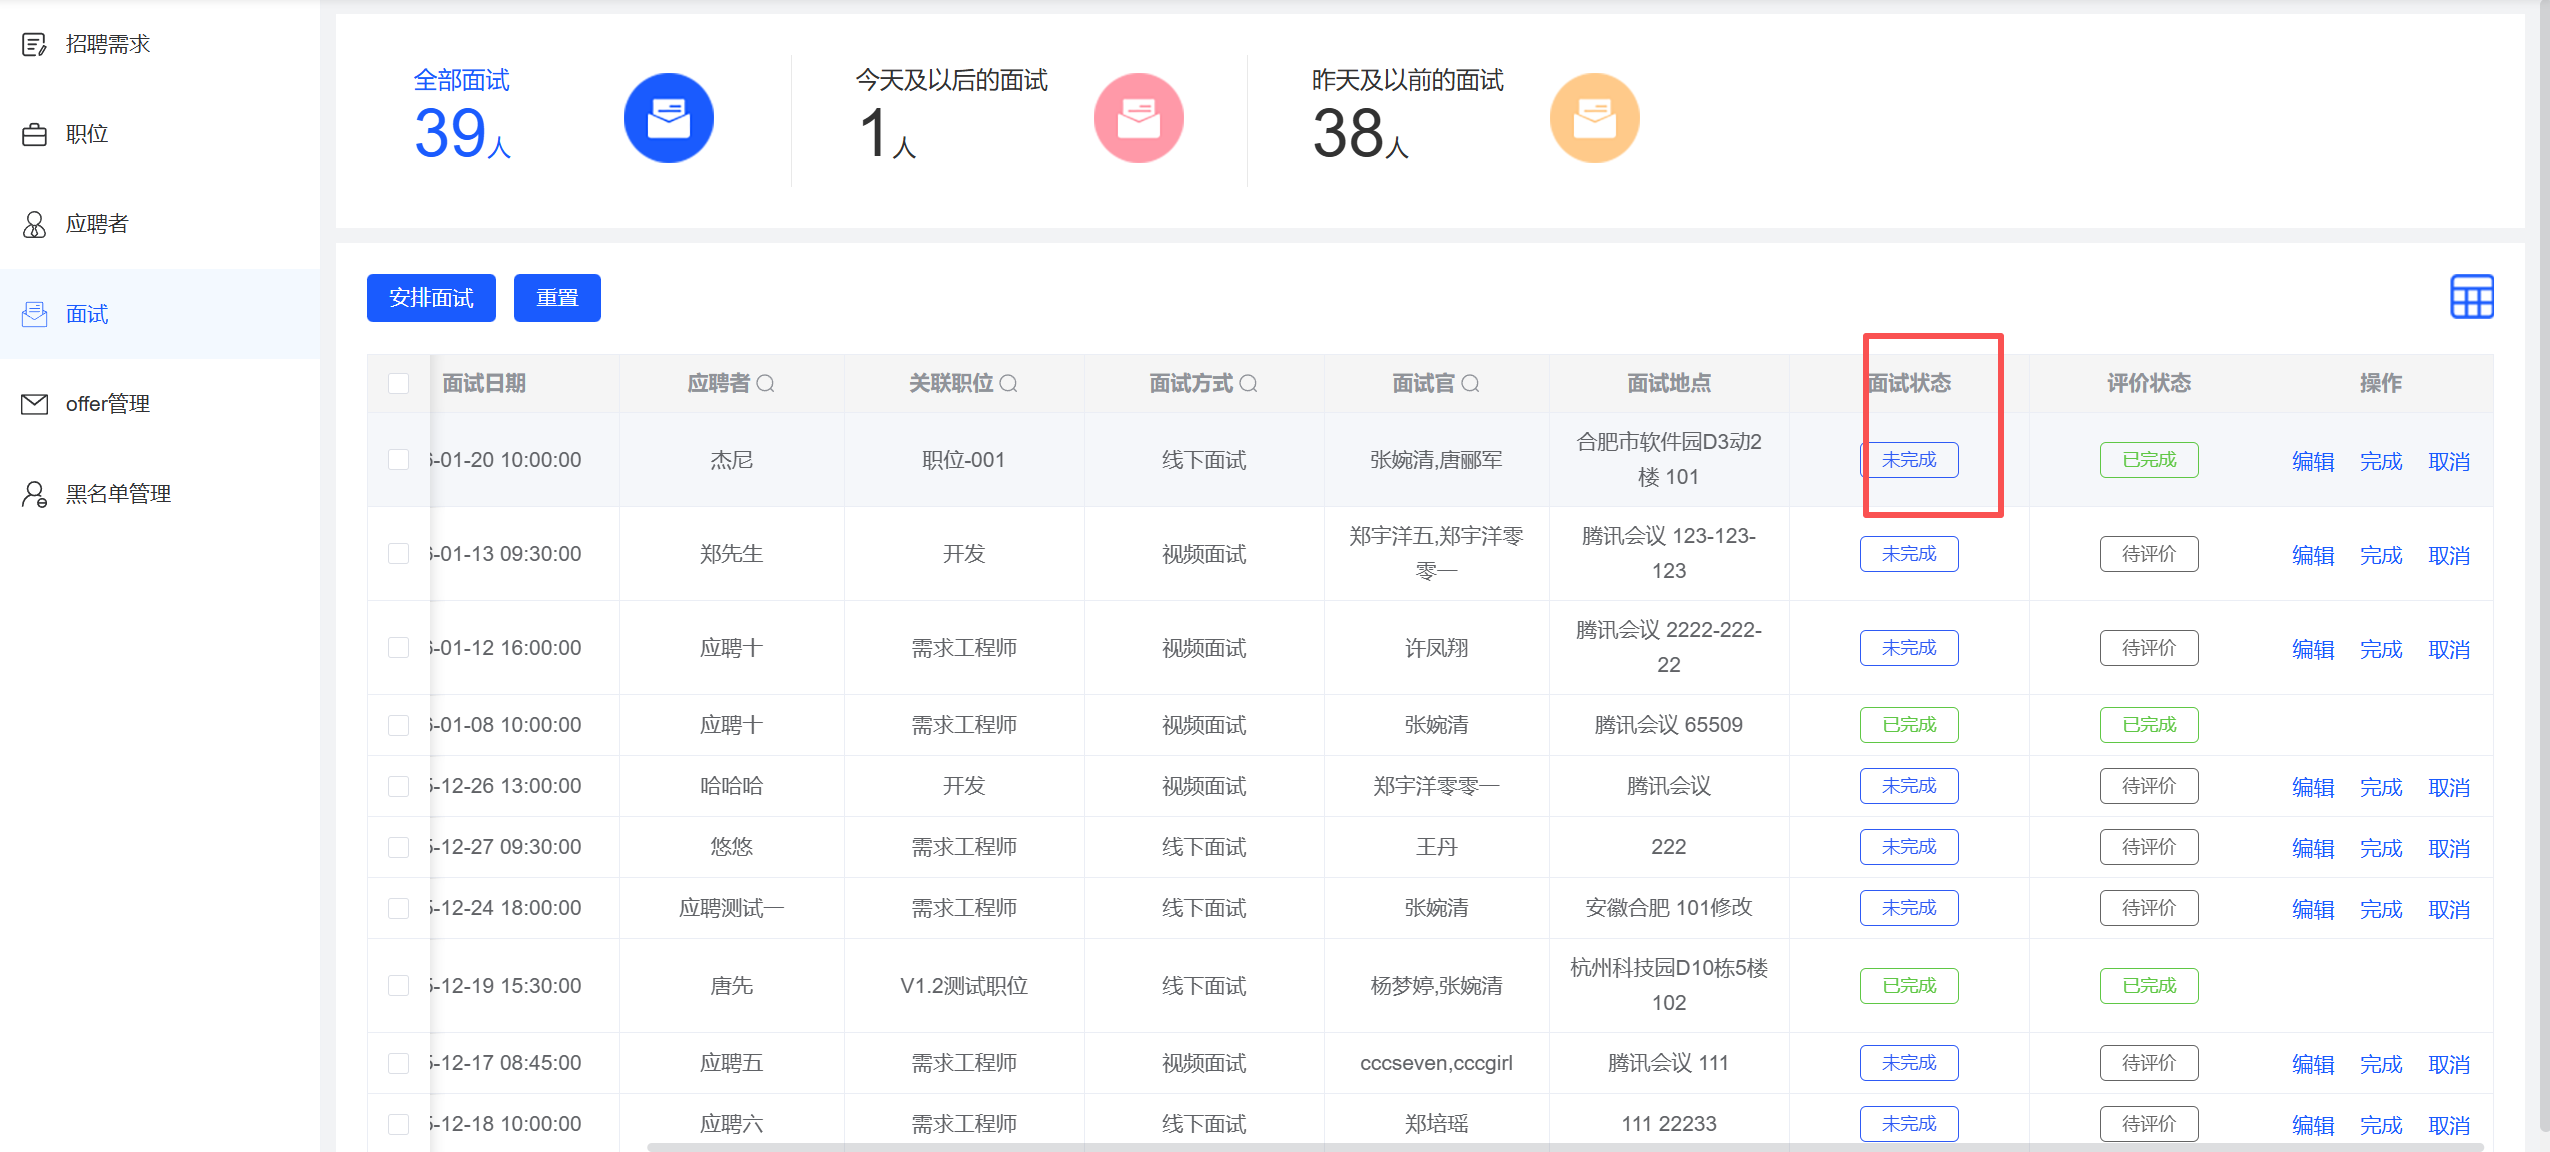This screenshot has width=2550, height=1152.
Task: Click search icon next to 关联职位 header
Action: point(1008,383)
